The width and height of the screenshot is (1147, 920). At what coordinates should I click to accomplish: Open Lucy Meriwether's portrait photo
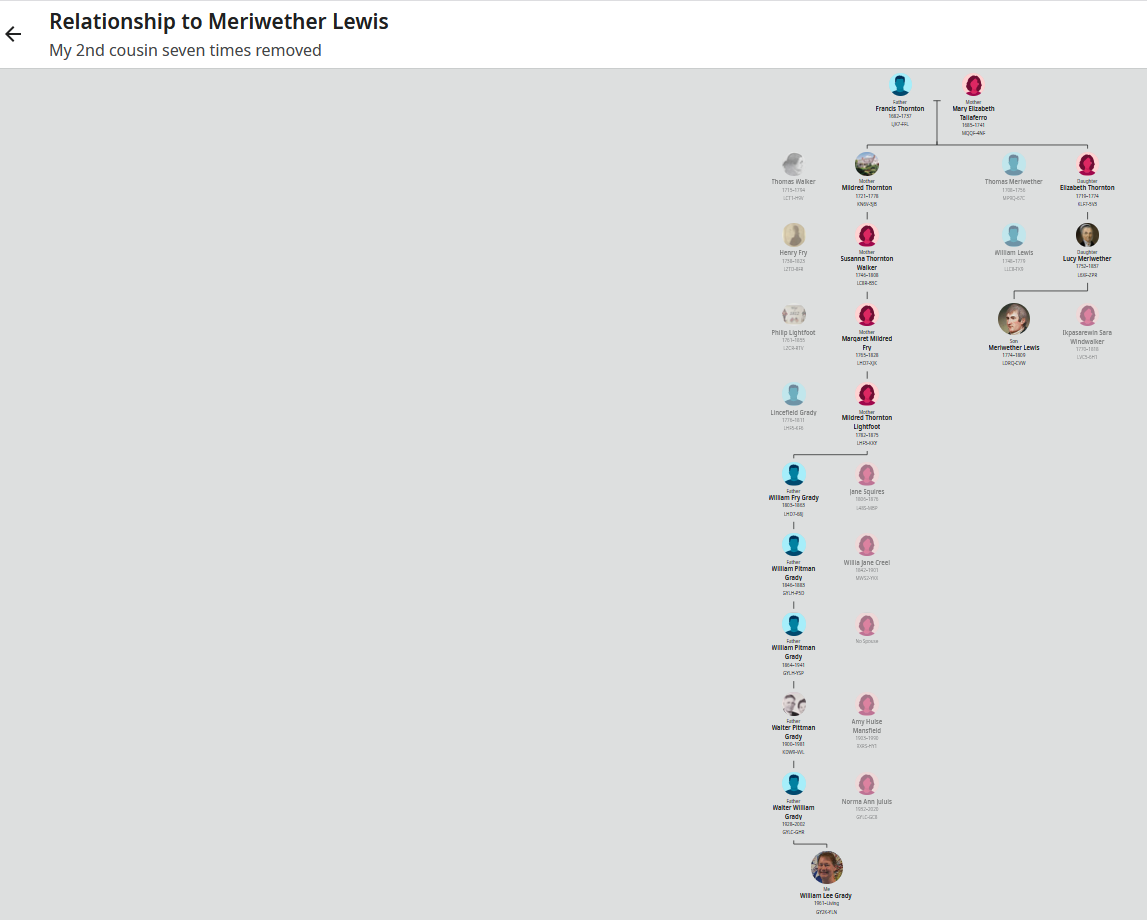click(1087, 235)
